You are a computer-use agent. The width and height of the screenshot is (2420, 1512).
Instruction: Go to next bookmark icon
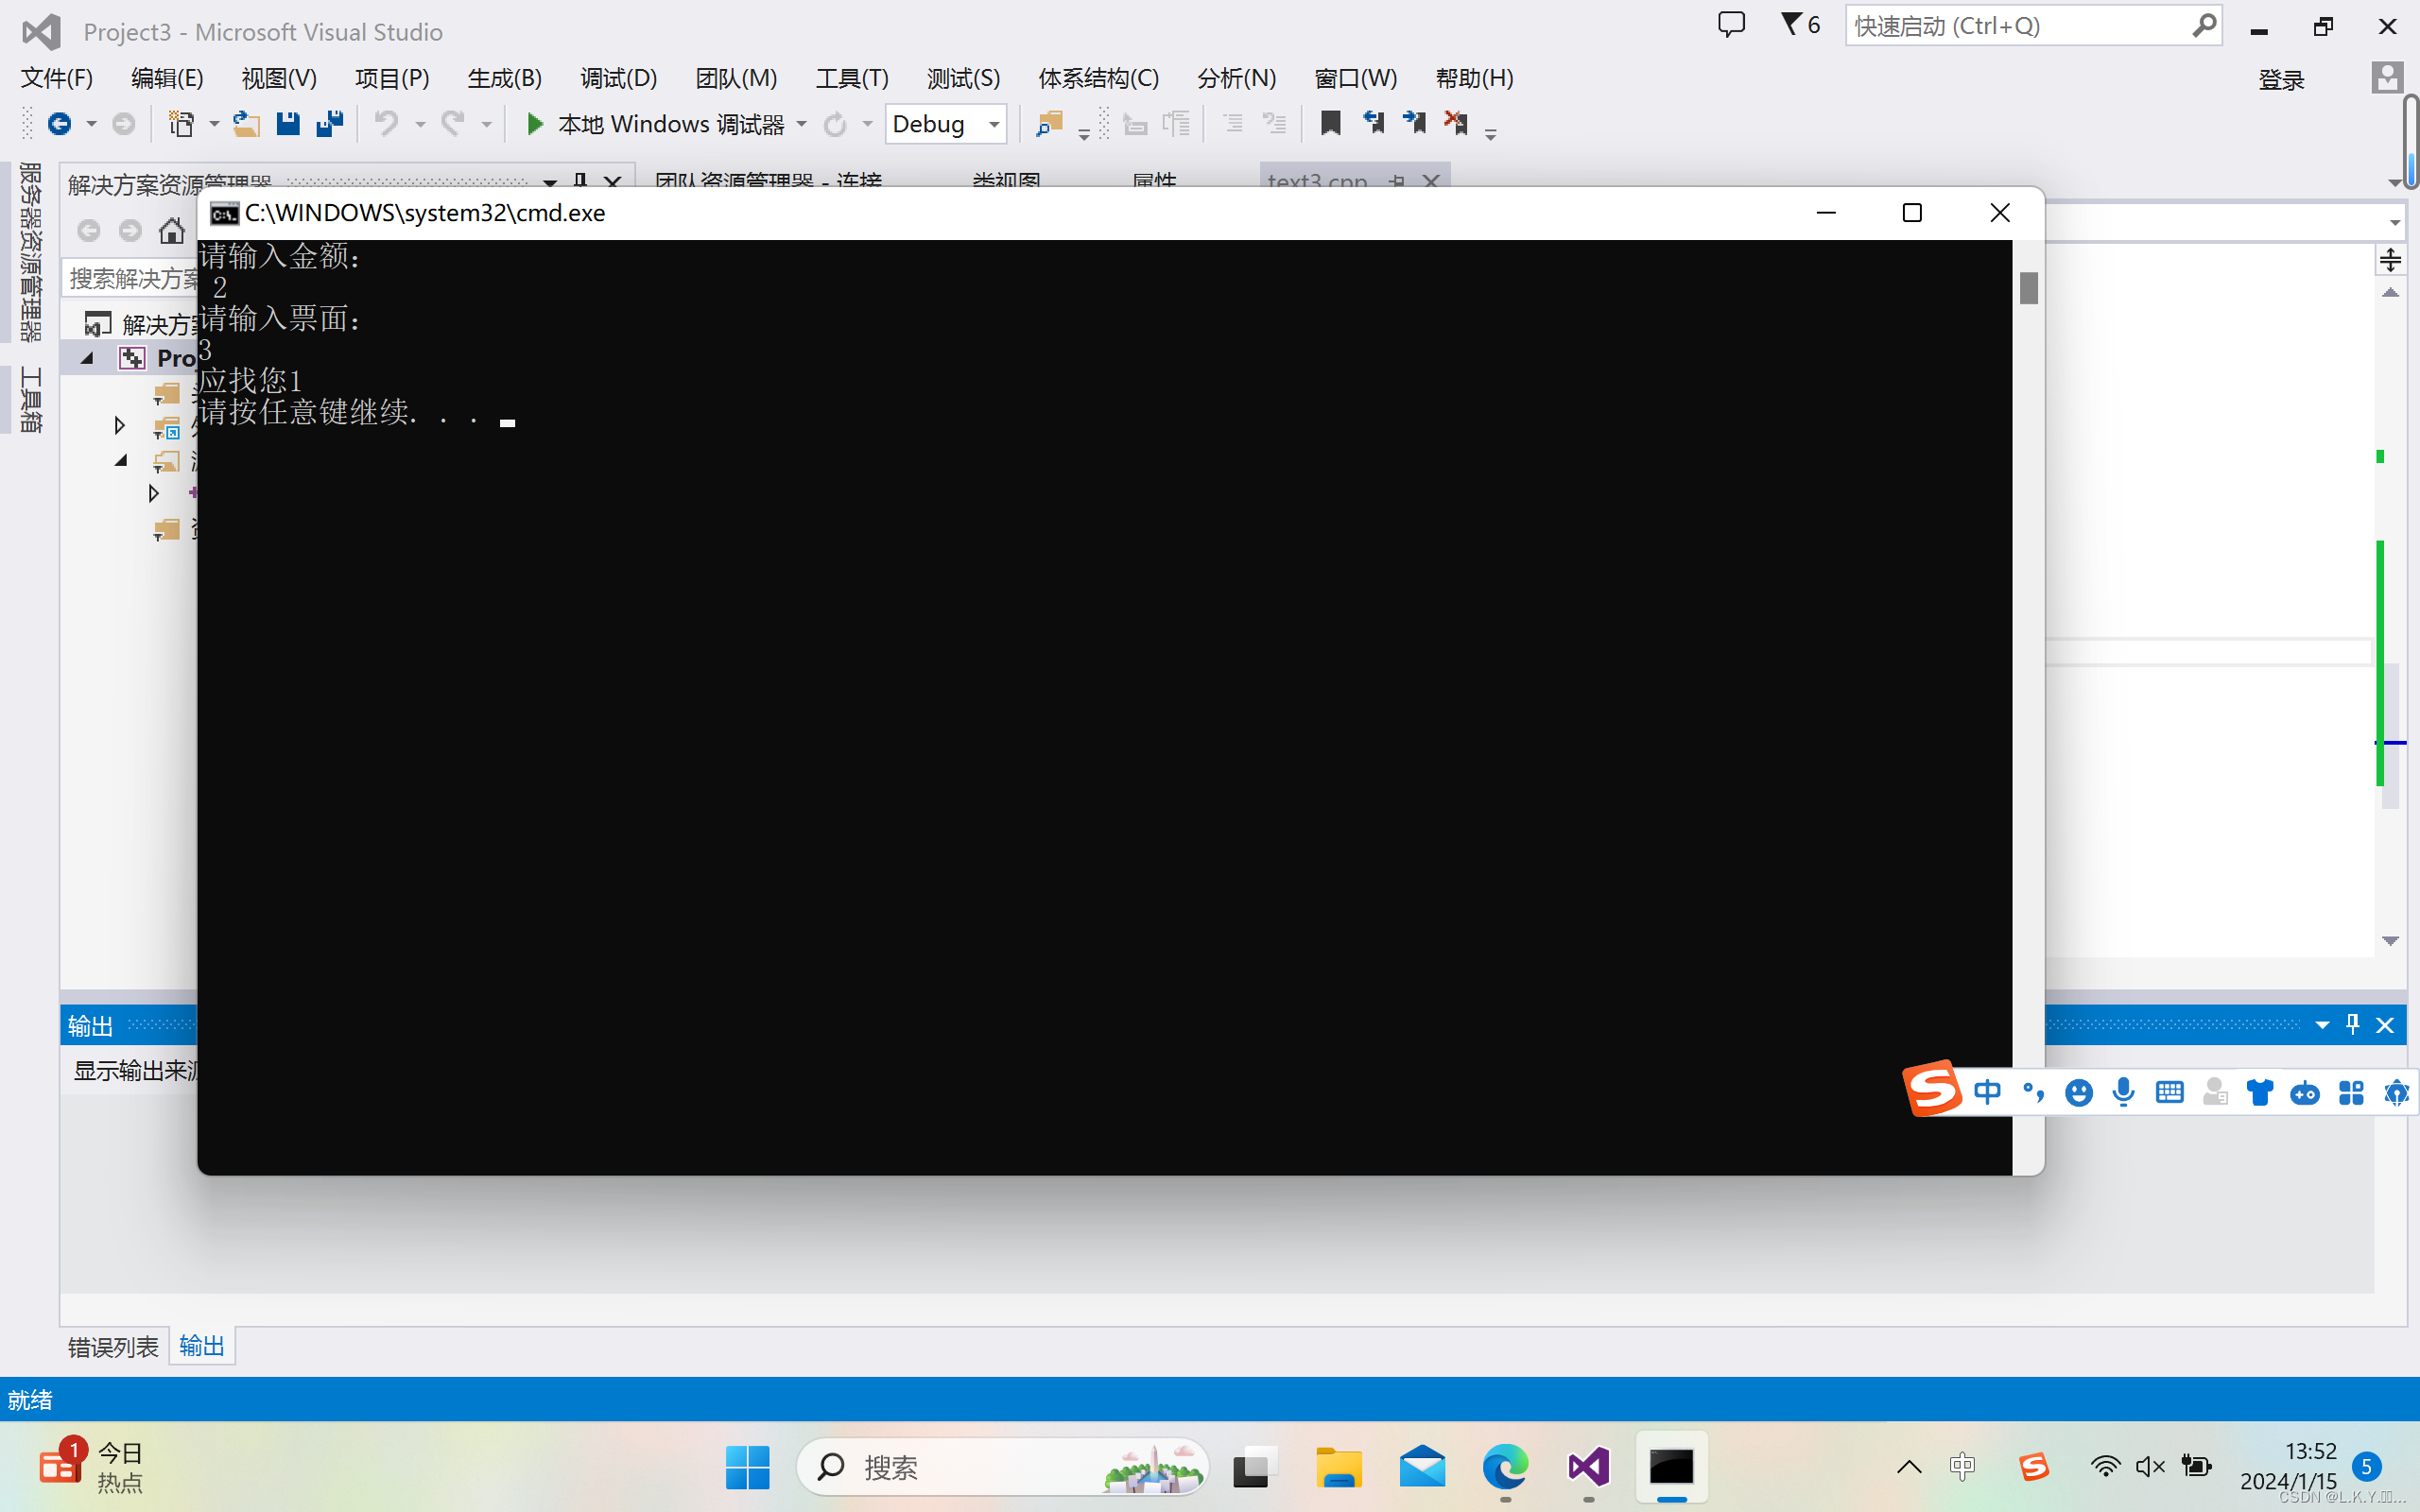click(x=1414, y=123)
